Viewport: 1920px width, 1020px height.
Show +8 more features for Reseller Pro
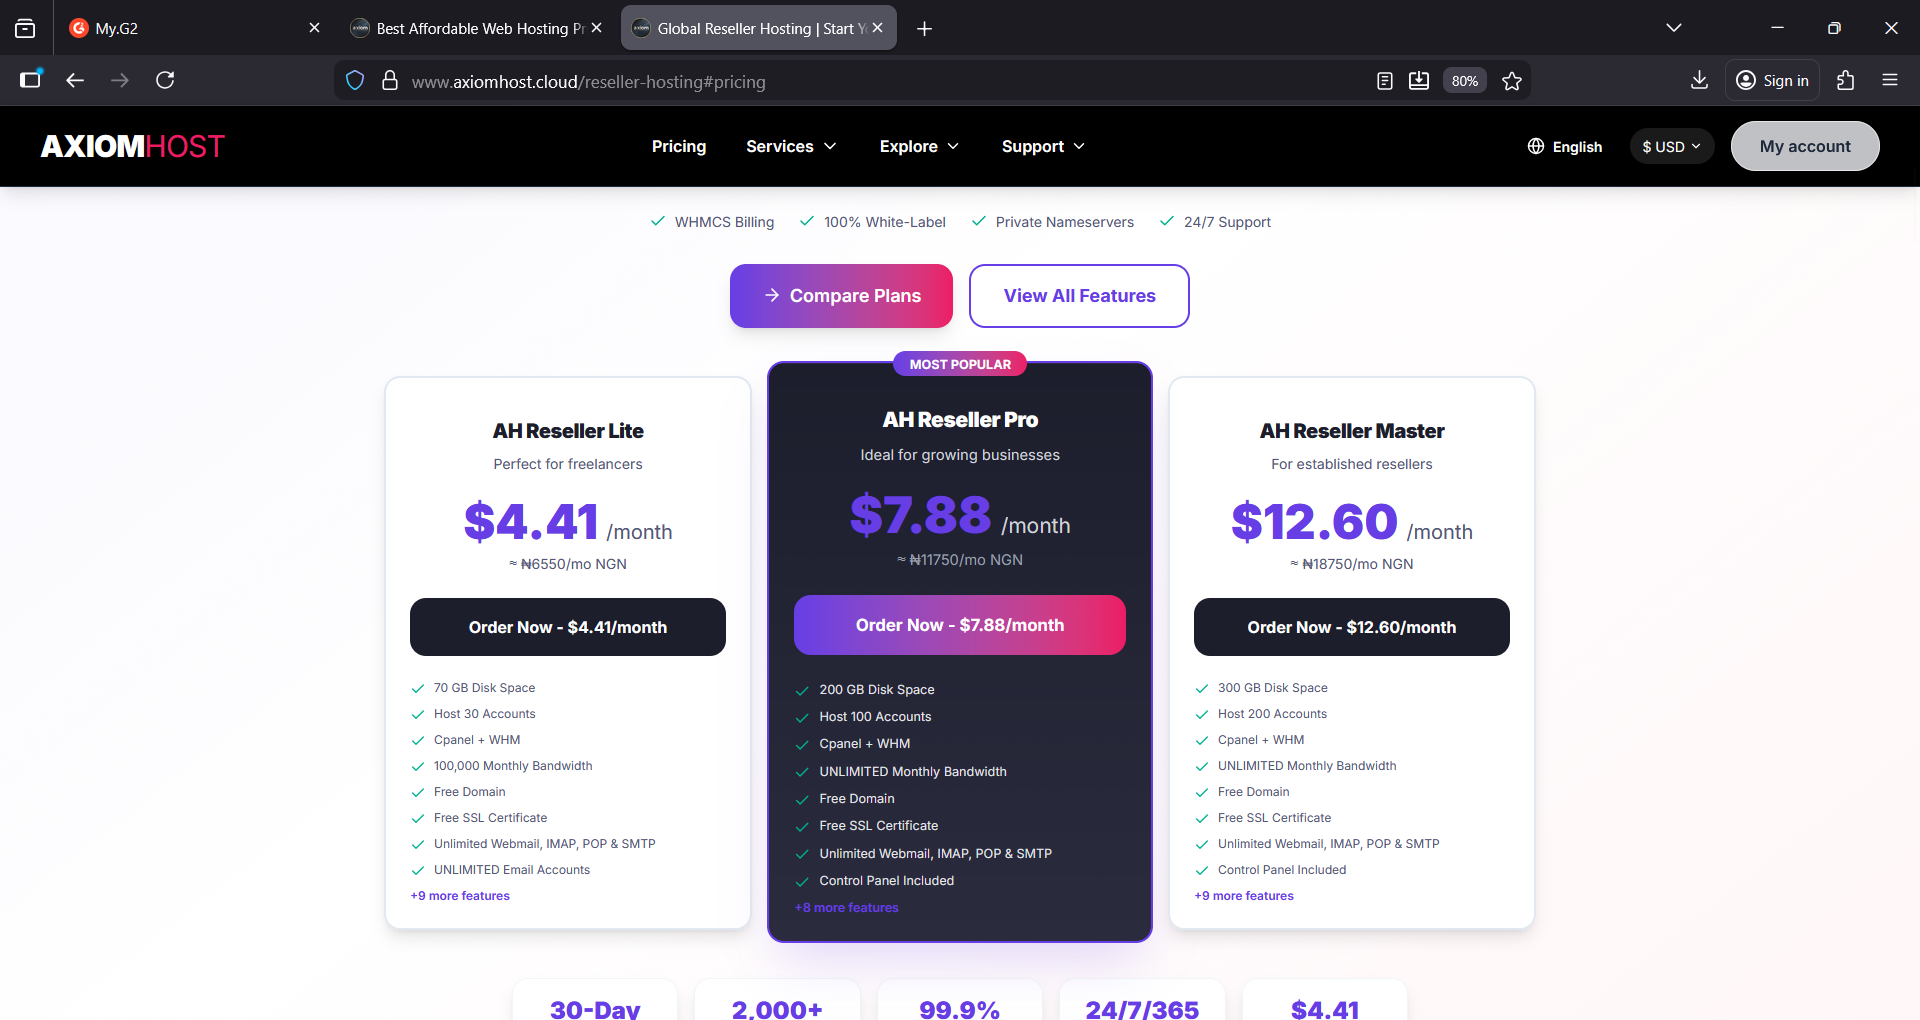(x=847, y=908)
